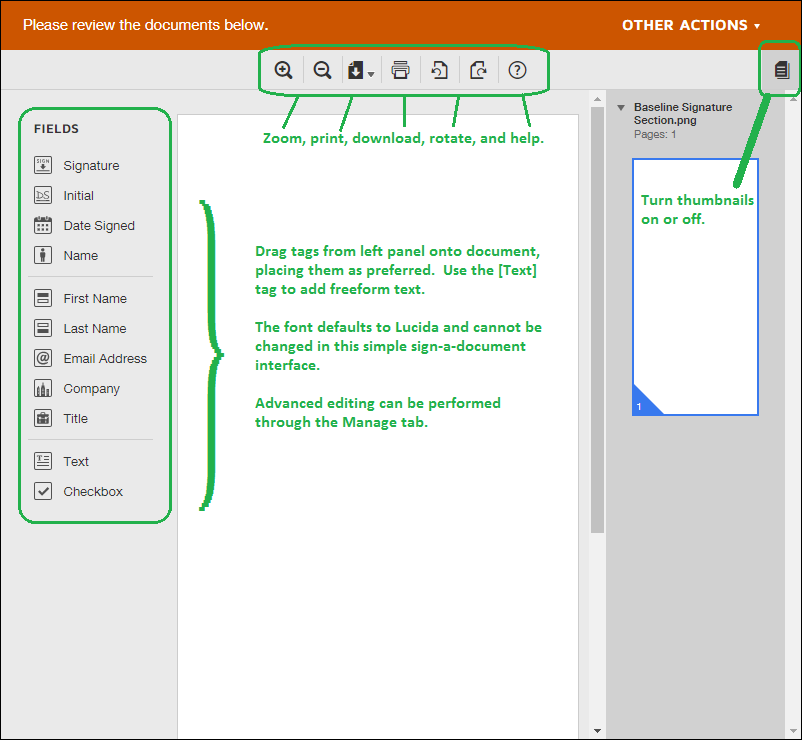This screenshot has height=740, width=802.
Task: Click the Last Name field
Action: point(94,329)
